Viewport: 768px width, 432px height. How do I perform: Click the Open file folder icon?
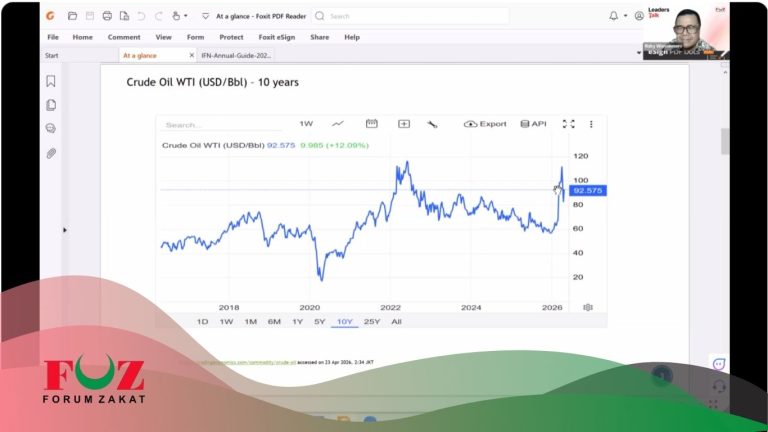[72, 16]
